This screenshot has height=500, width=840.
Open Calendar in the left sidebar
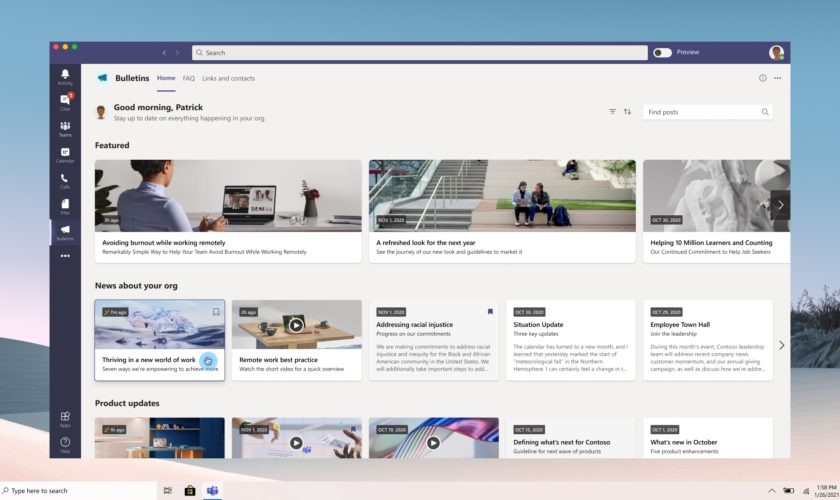pos(65,155)
